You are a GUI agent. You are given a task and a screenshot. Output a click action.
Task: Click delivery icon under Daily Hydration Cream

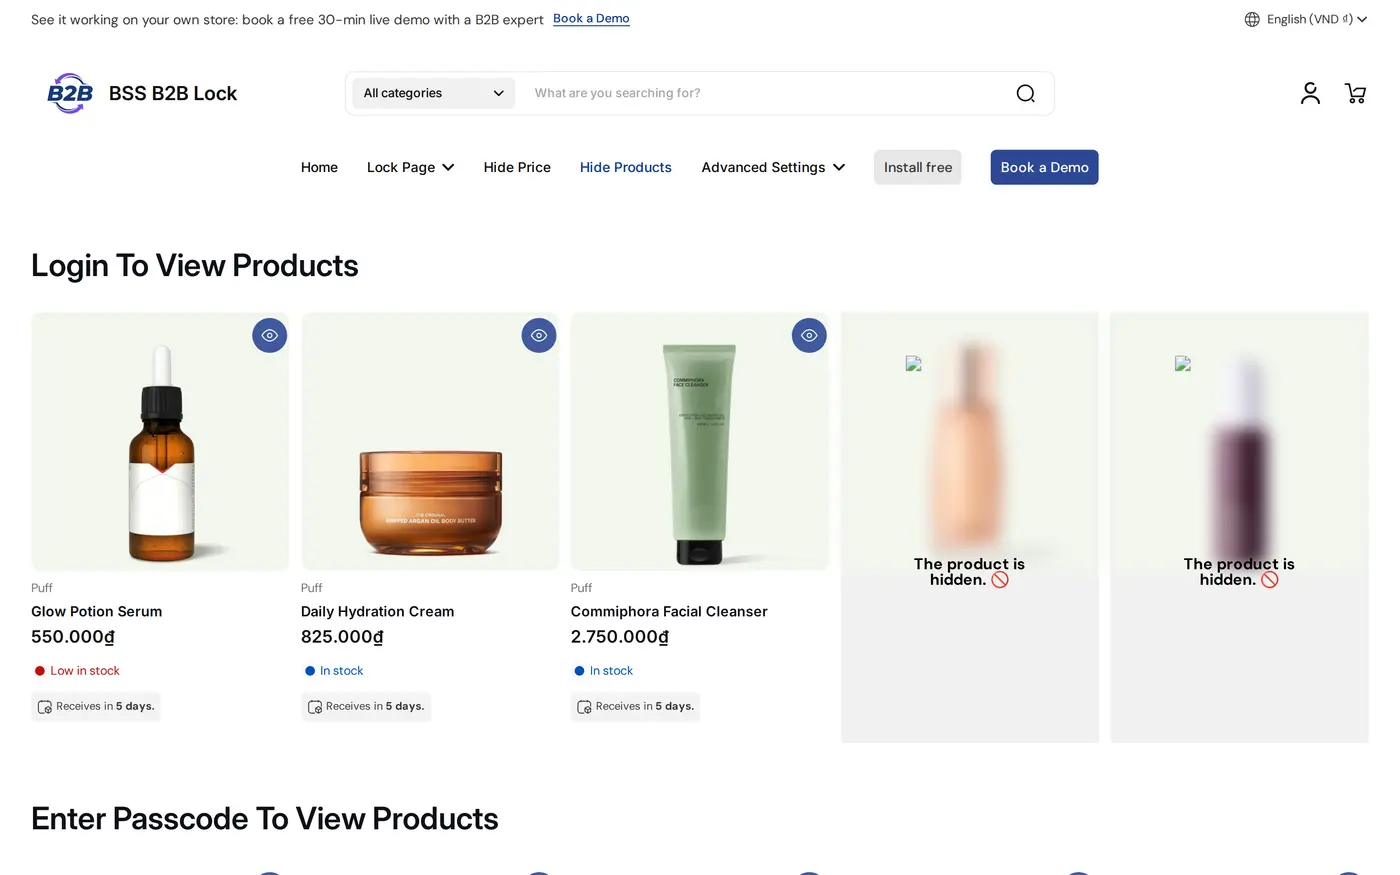pyautogui.click(x=315, y=707)
